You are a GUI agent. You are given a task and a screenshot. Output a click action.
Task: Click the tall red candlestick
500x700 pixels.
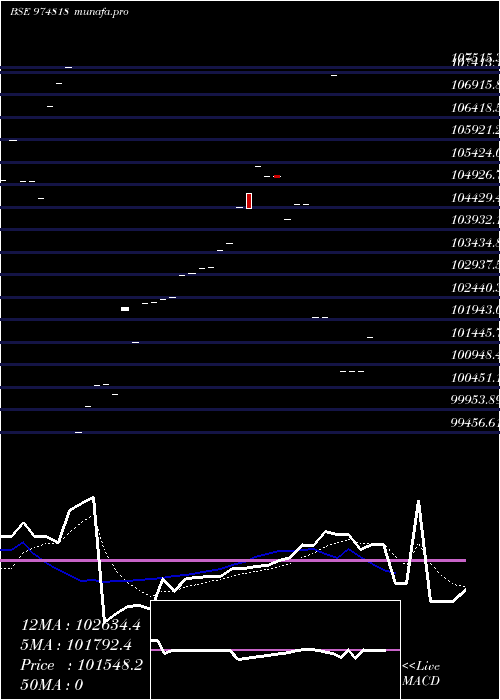click(249, 201)
